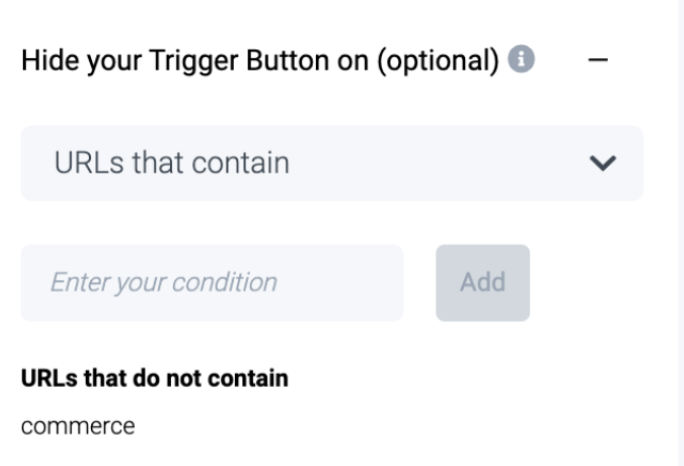This screenshot has width=684, height=466.
Task: Select the commerce condition entry
Action: 78,427
